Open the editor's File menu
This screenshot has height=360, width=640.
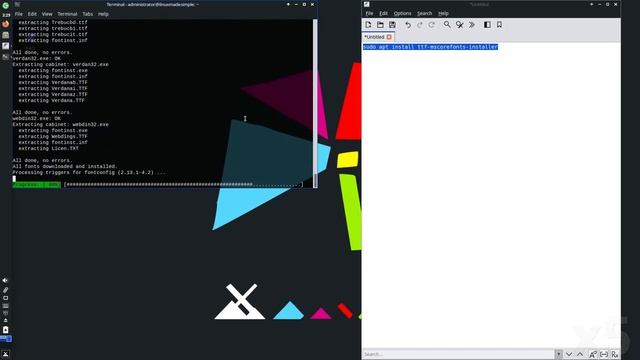coord(369,13)
